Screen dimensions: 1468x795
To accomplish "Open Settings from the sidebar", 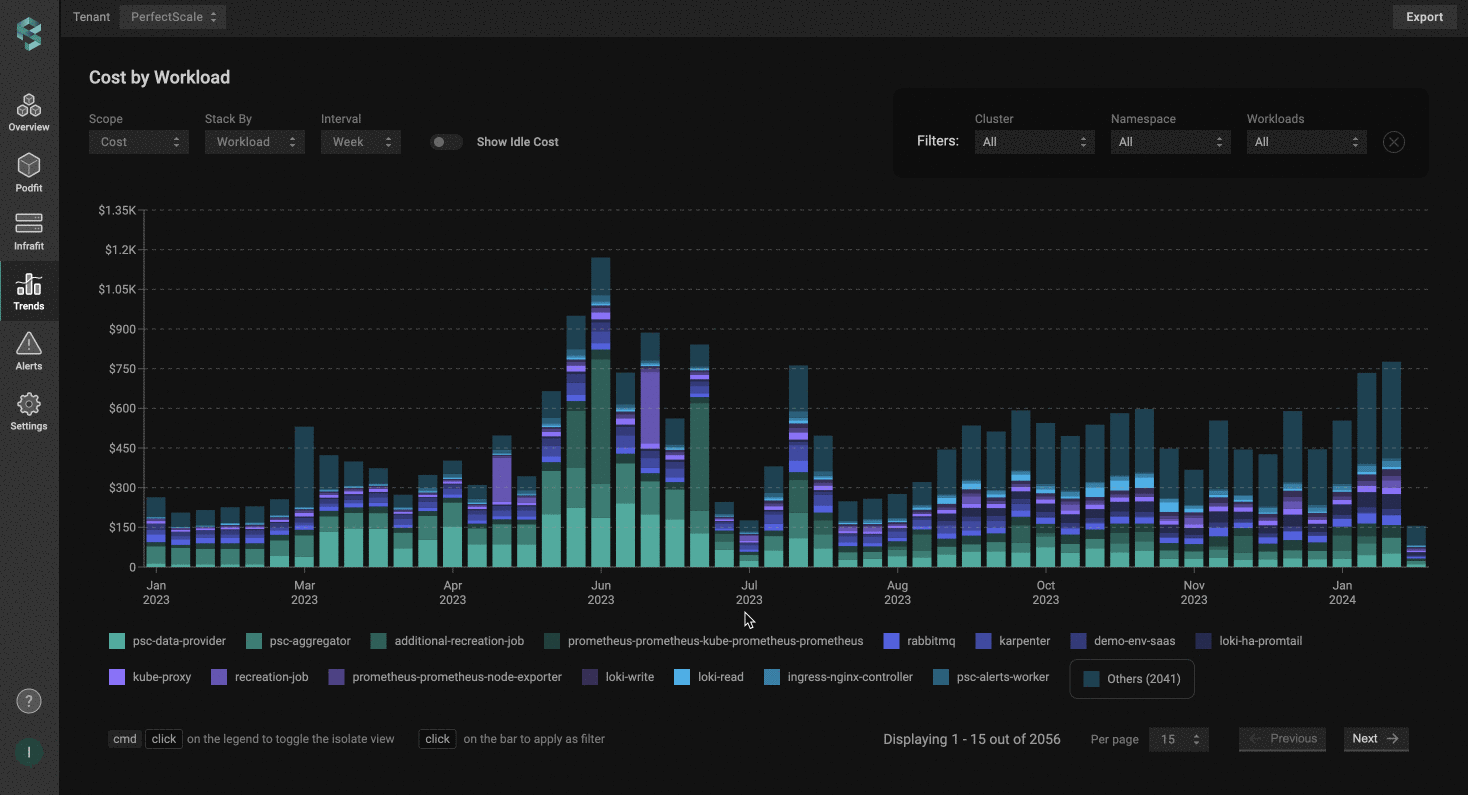I will point(29,405).
